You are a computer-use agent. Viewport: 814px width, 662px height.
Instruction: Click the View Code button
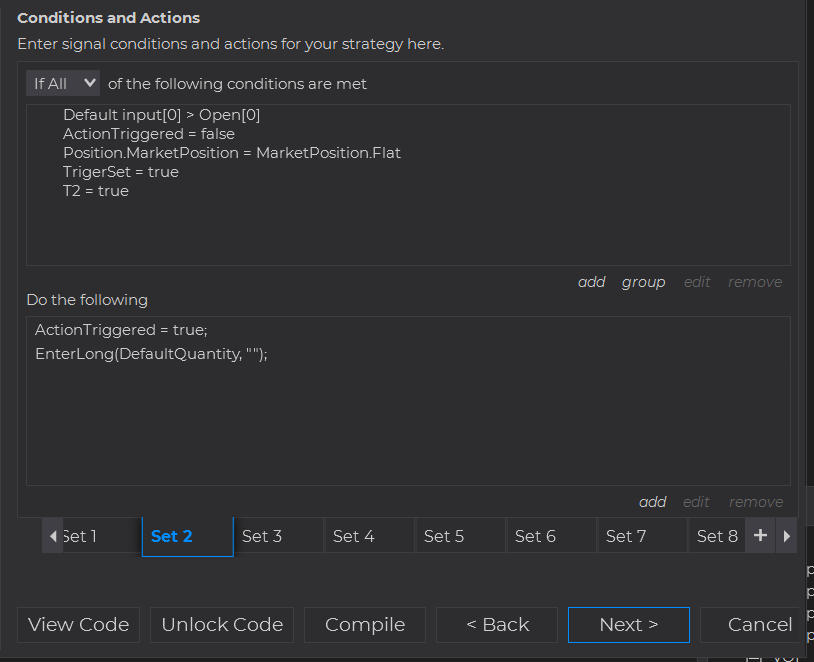(x=78, y=625)
